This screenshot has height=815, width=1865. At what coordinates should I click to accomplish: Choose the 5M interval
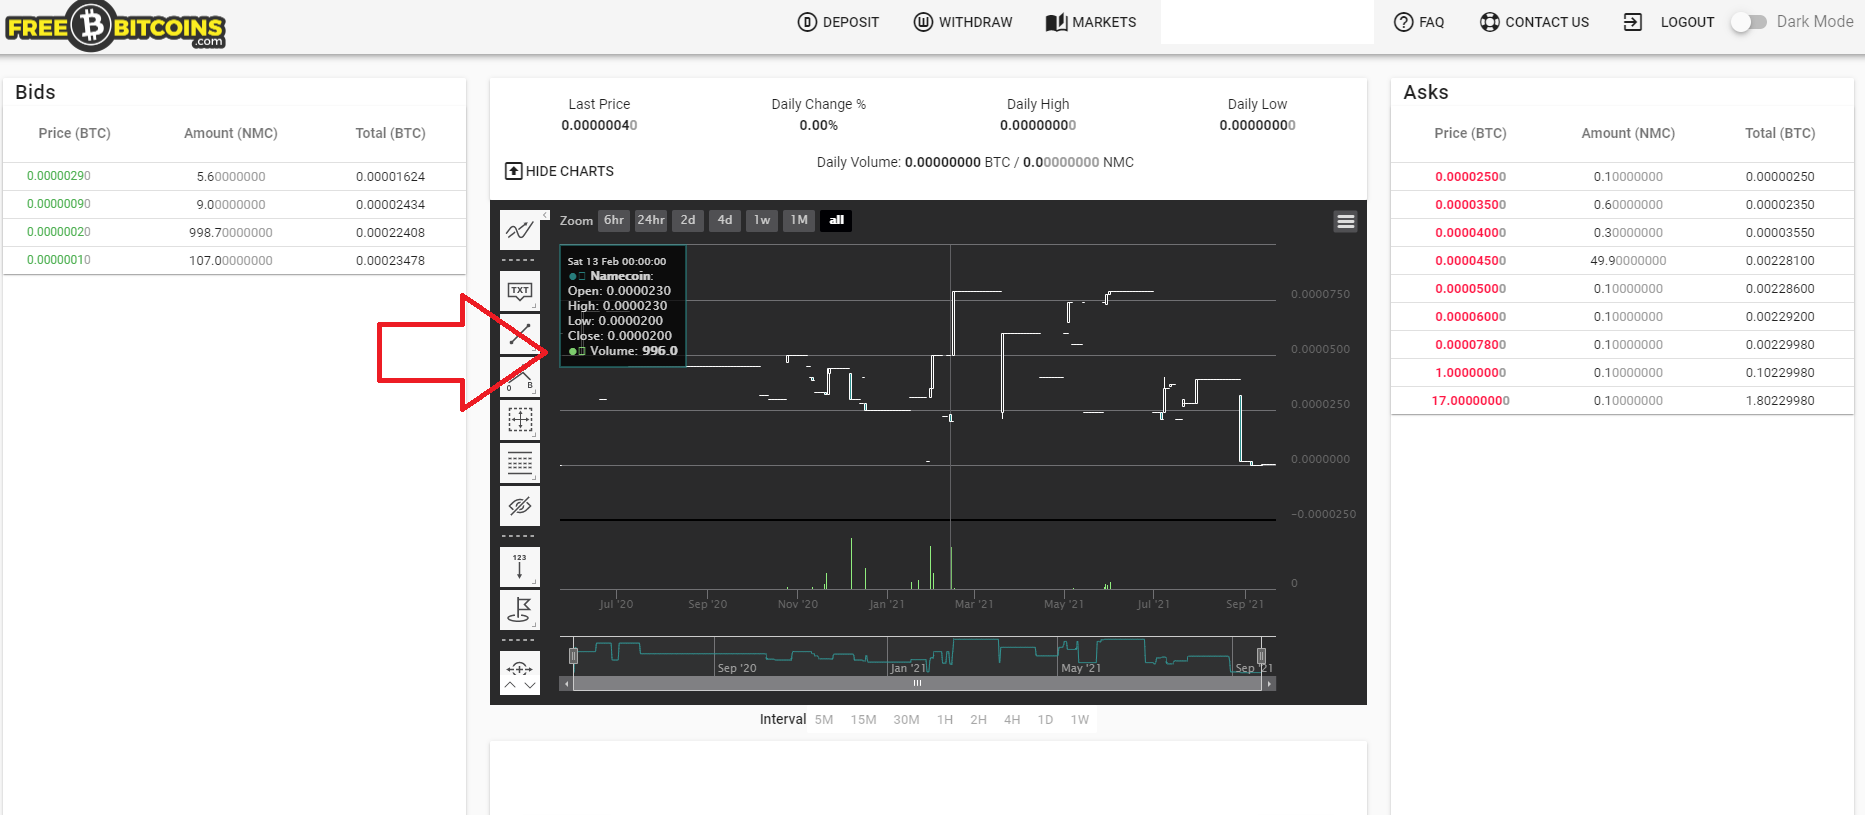(824, 720)
